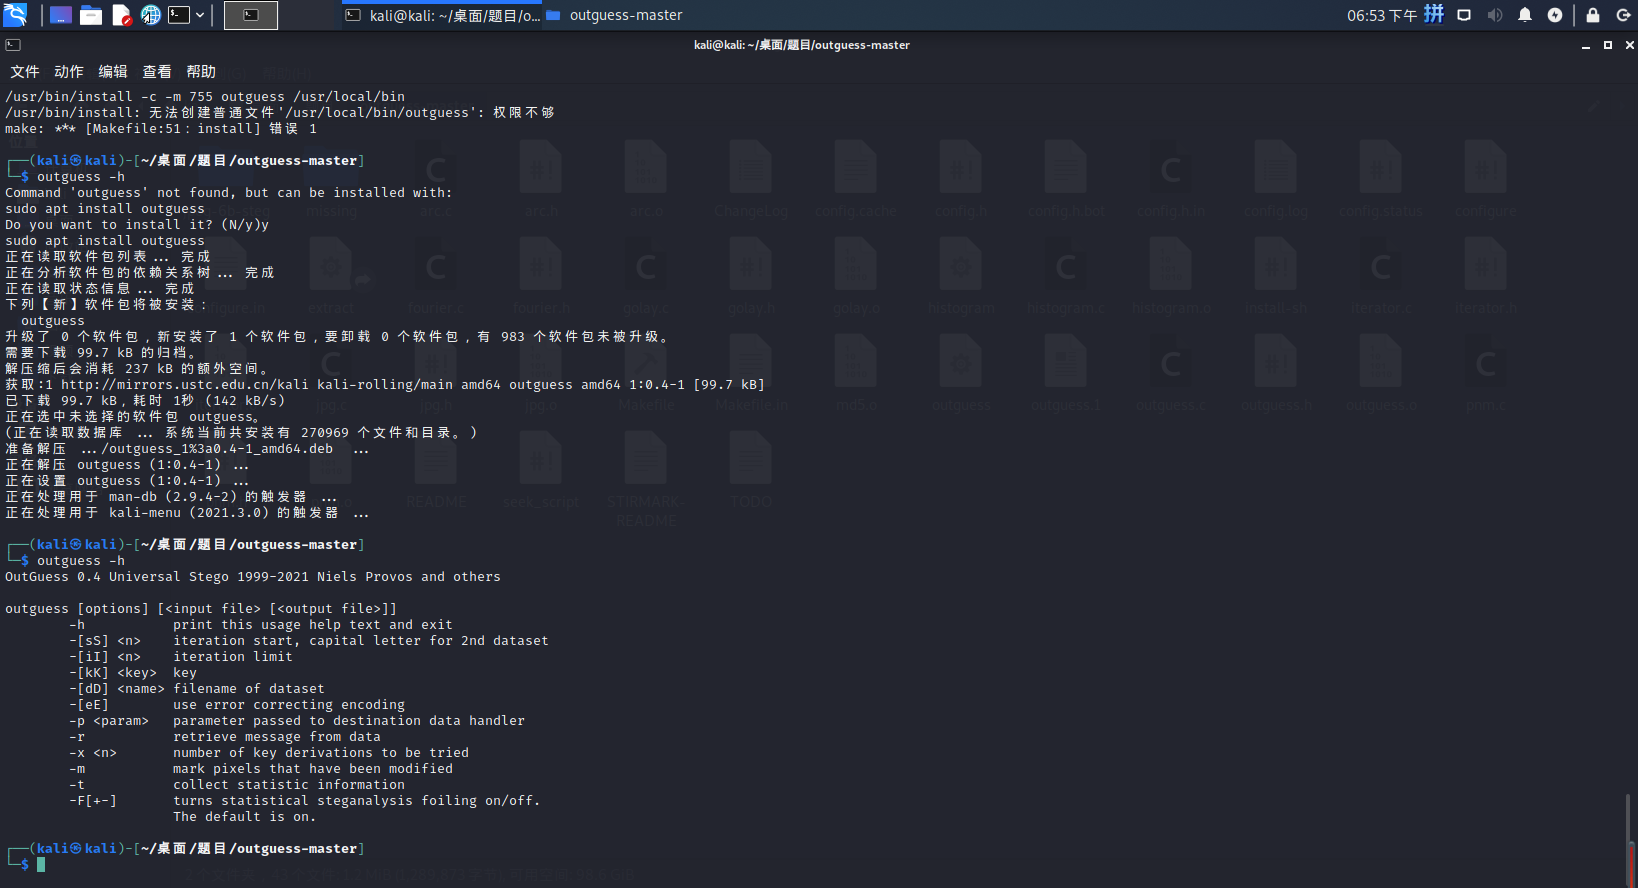Click 'outguess [options] [<input file>' usage line
Viewport: 1638px width, 888px height.
pyautogui.click(x=201, y=609)
